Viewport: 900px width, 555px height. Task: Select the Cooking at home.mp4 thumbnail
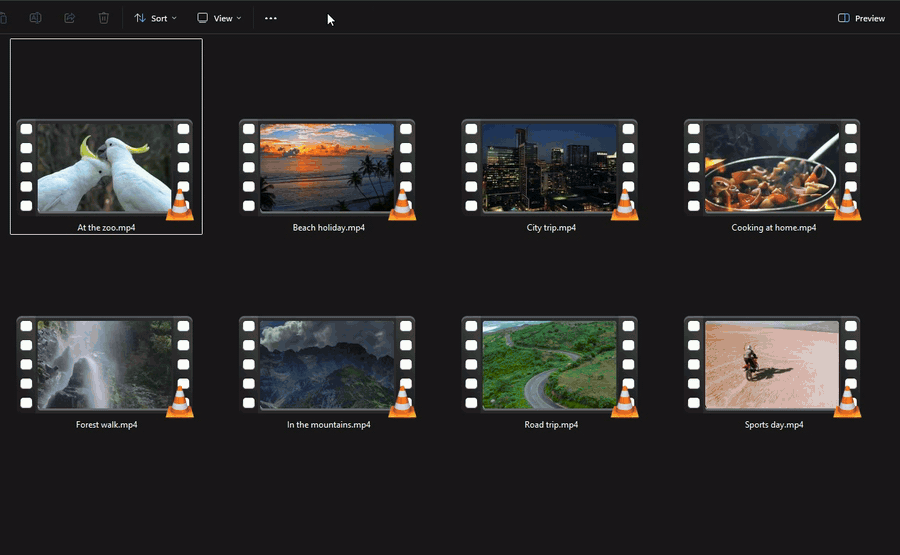pos(772,167)
